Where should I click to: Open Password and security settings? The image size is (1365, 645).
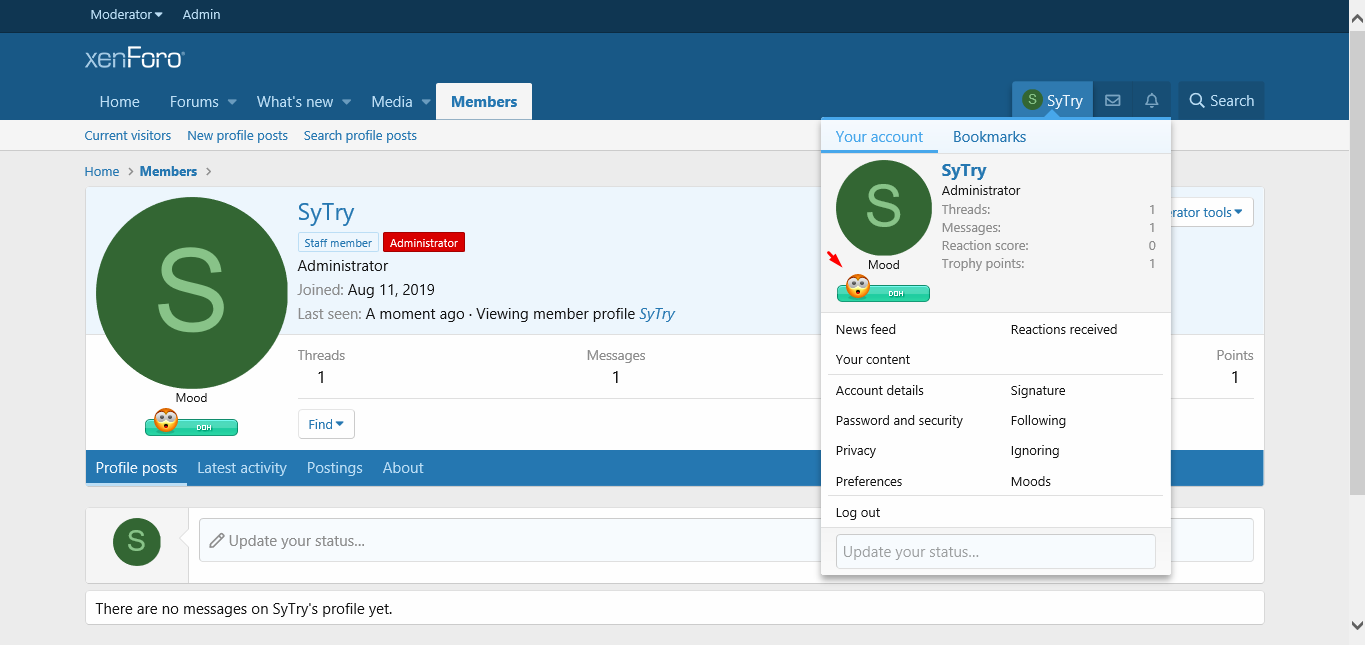[899, 421]
